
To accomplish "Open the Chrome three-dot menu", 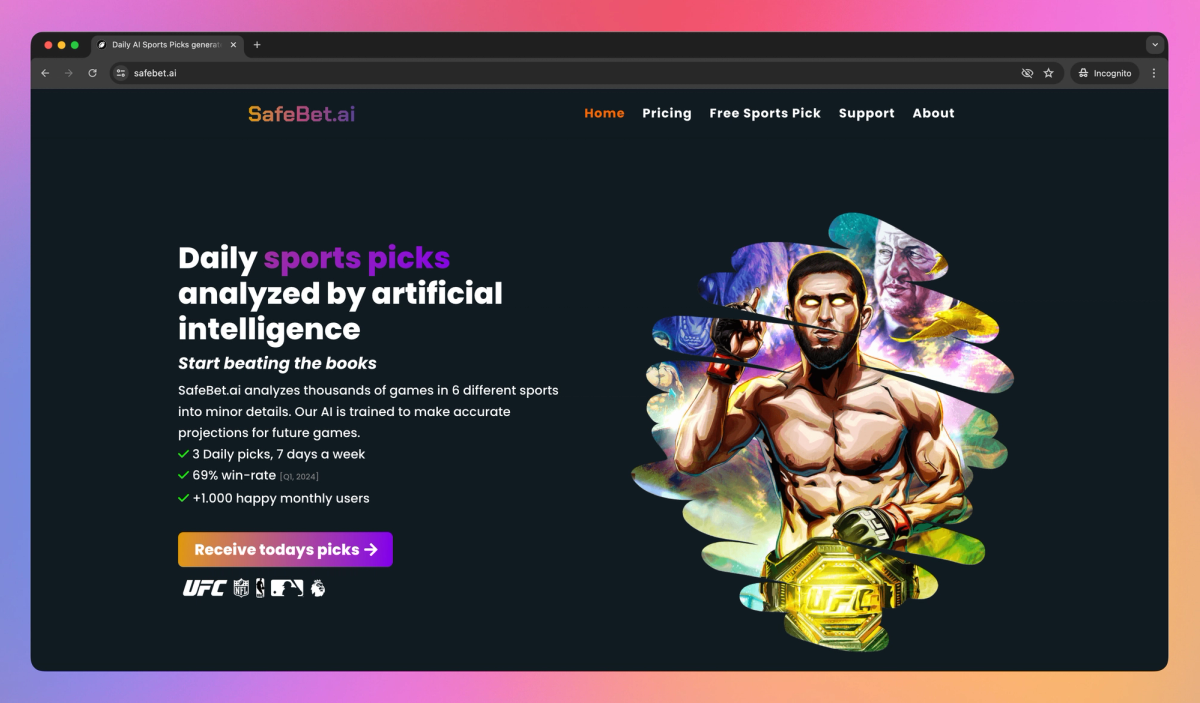I will pos(1153,73).
